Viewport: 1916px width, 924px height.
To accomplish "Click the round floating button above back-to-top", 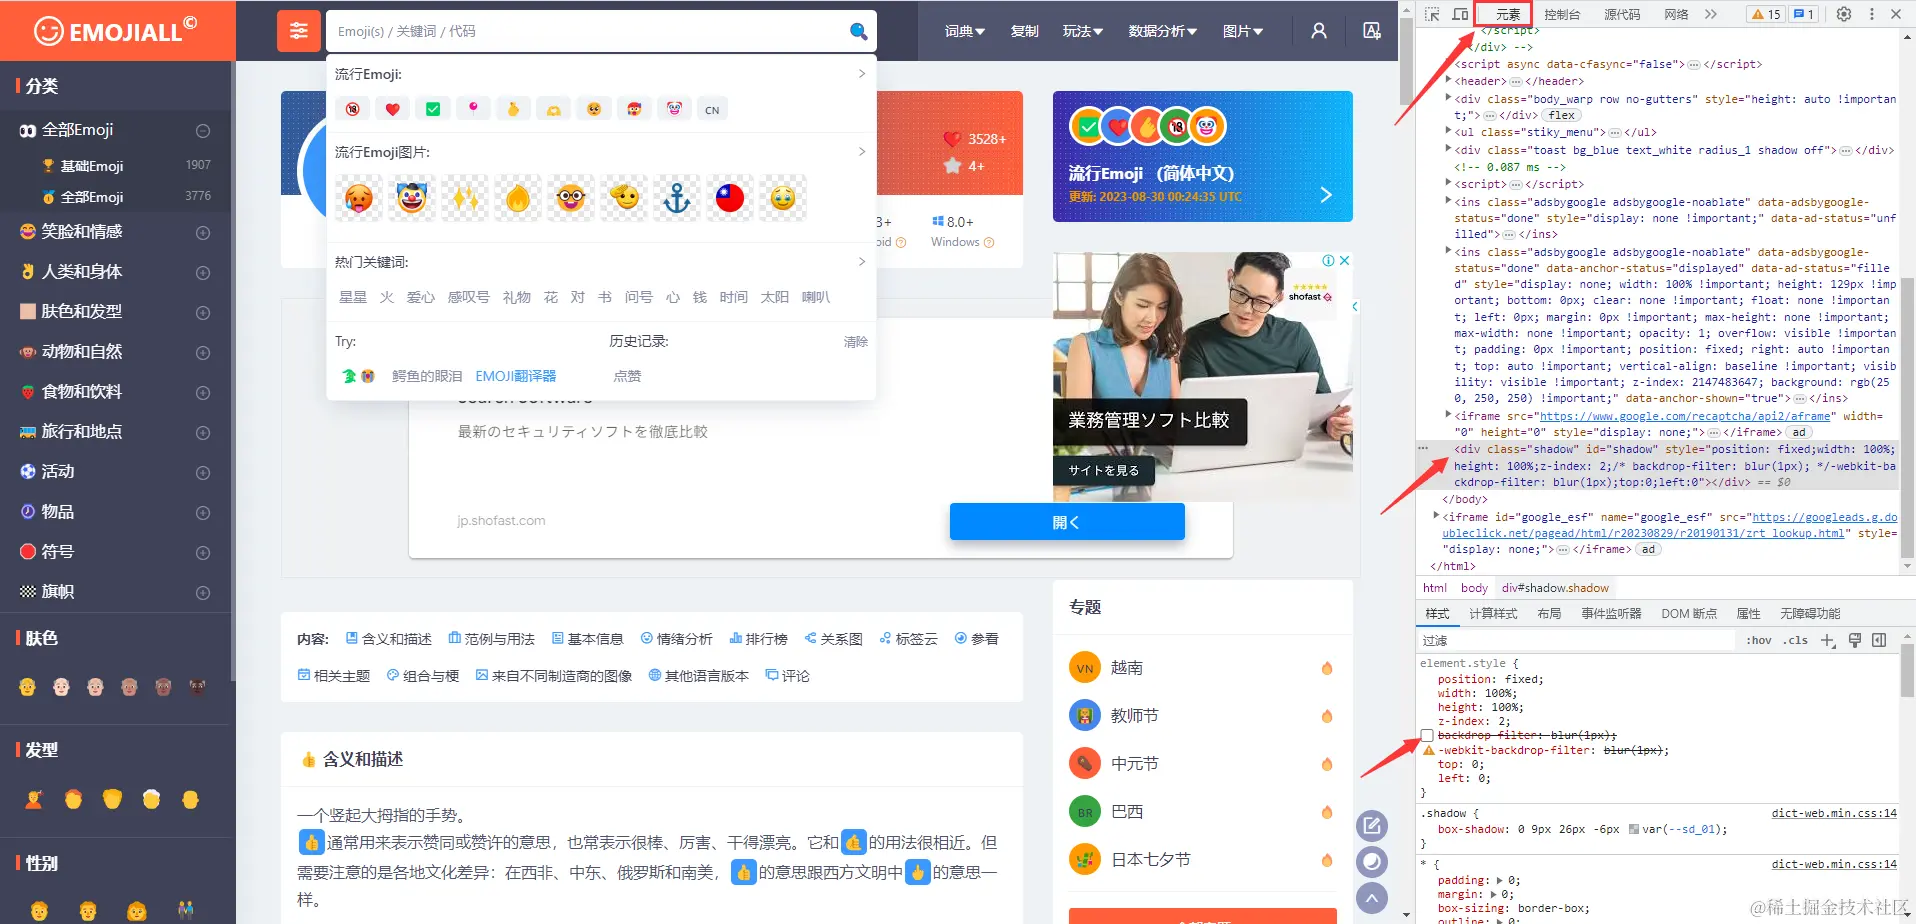I will 1372,861.
